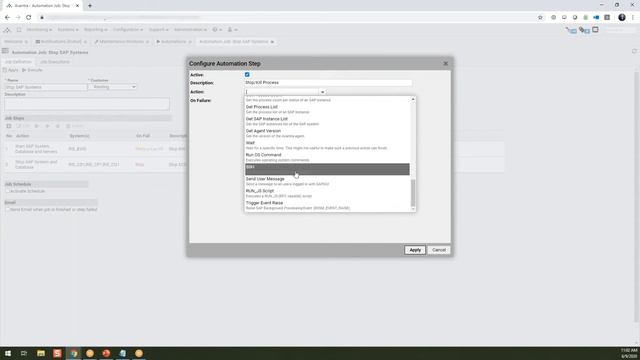
Task: Open File Explorer from the taskbar
Action: pos(41,353)
